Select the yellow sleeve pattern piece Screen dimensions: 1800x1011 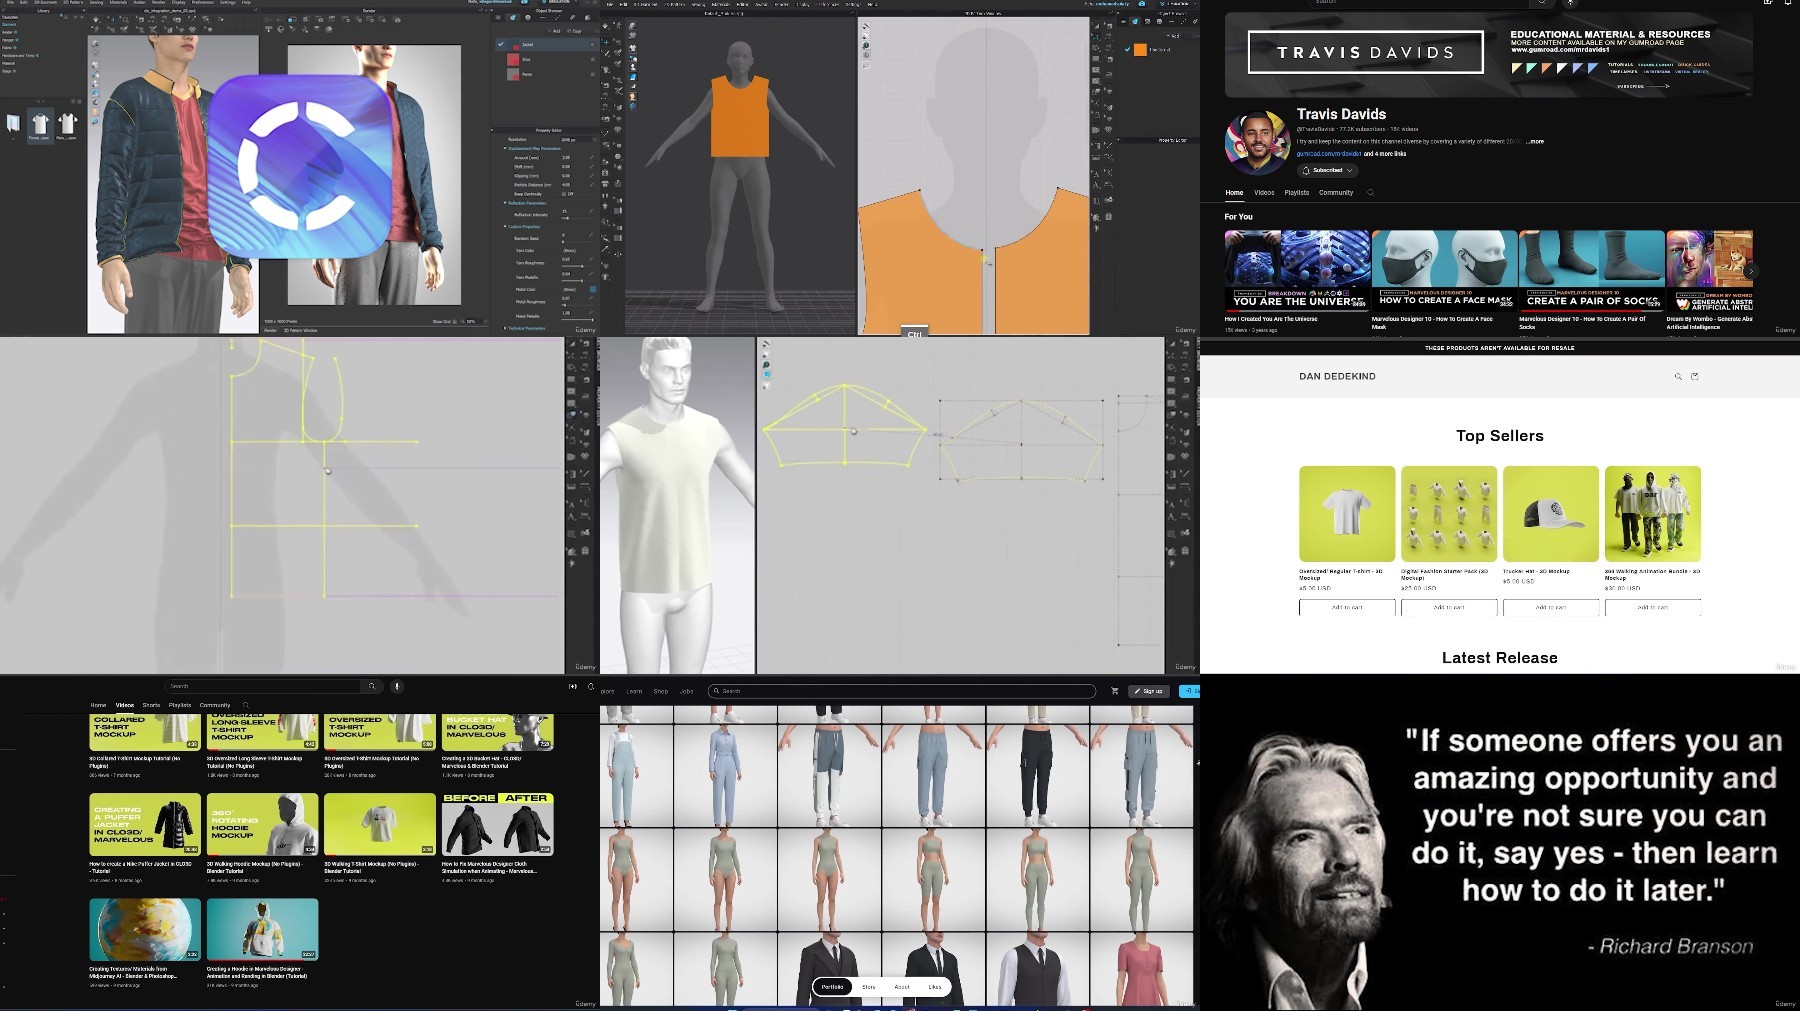[x=845, y=426]
